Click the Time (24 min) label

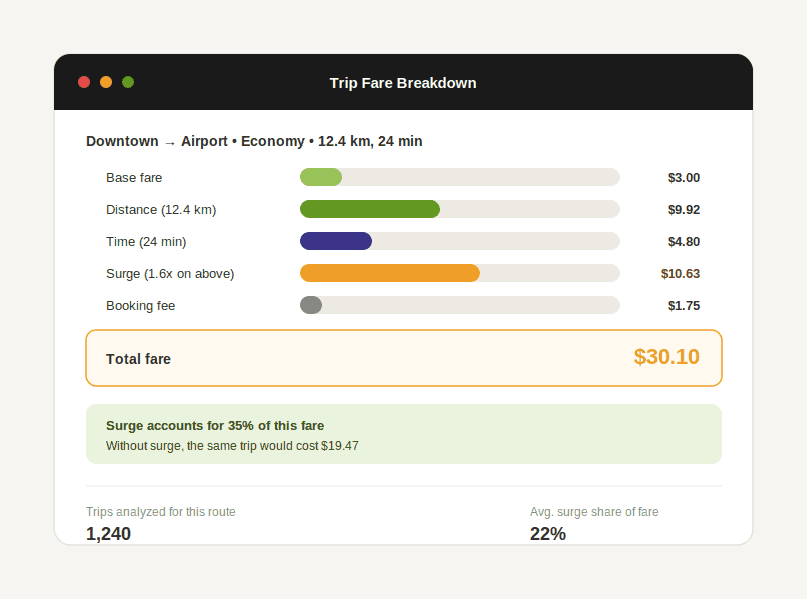click(x=146, y=241)
